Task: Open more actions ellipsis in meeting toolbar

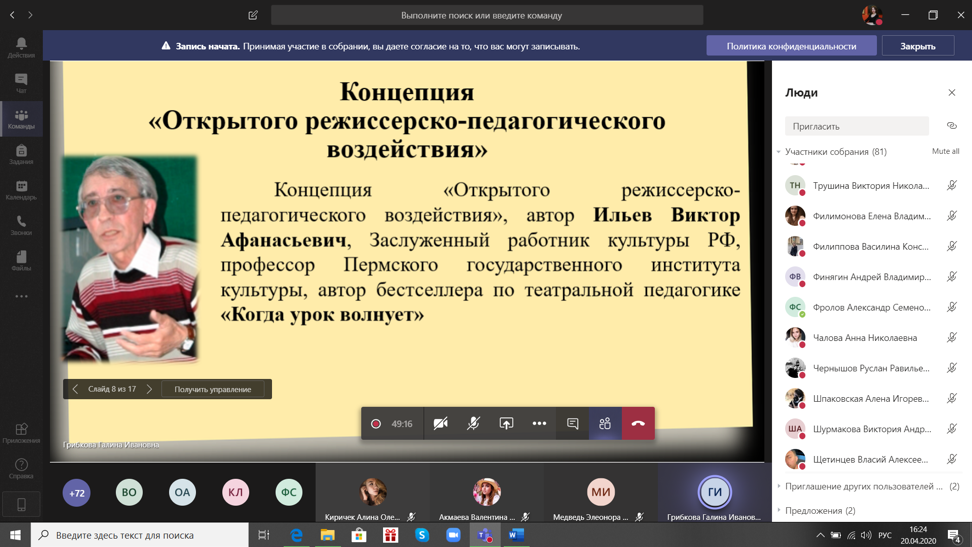Action: pos(539,423)
